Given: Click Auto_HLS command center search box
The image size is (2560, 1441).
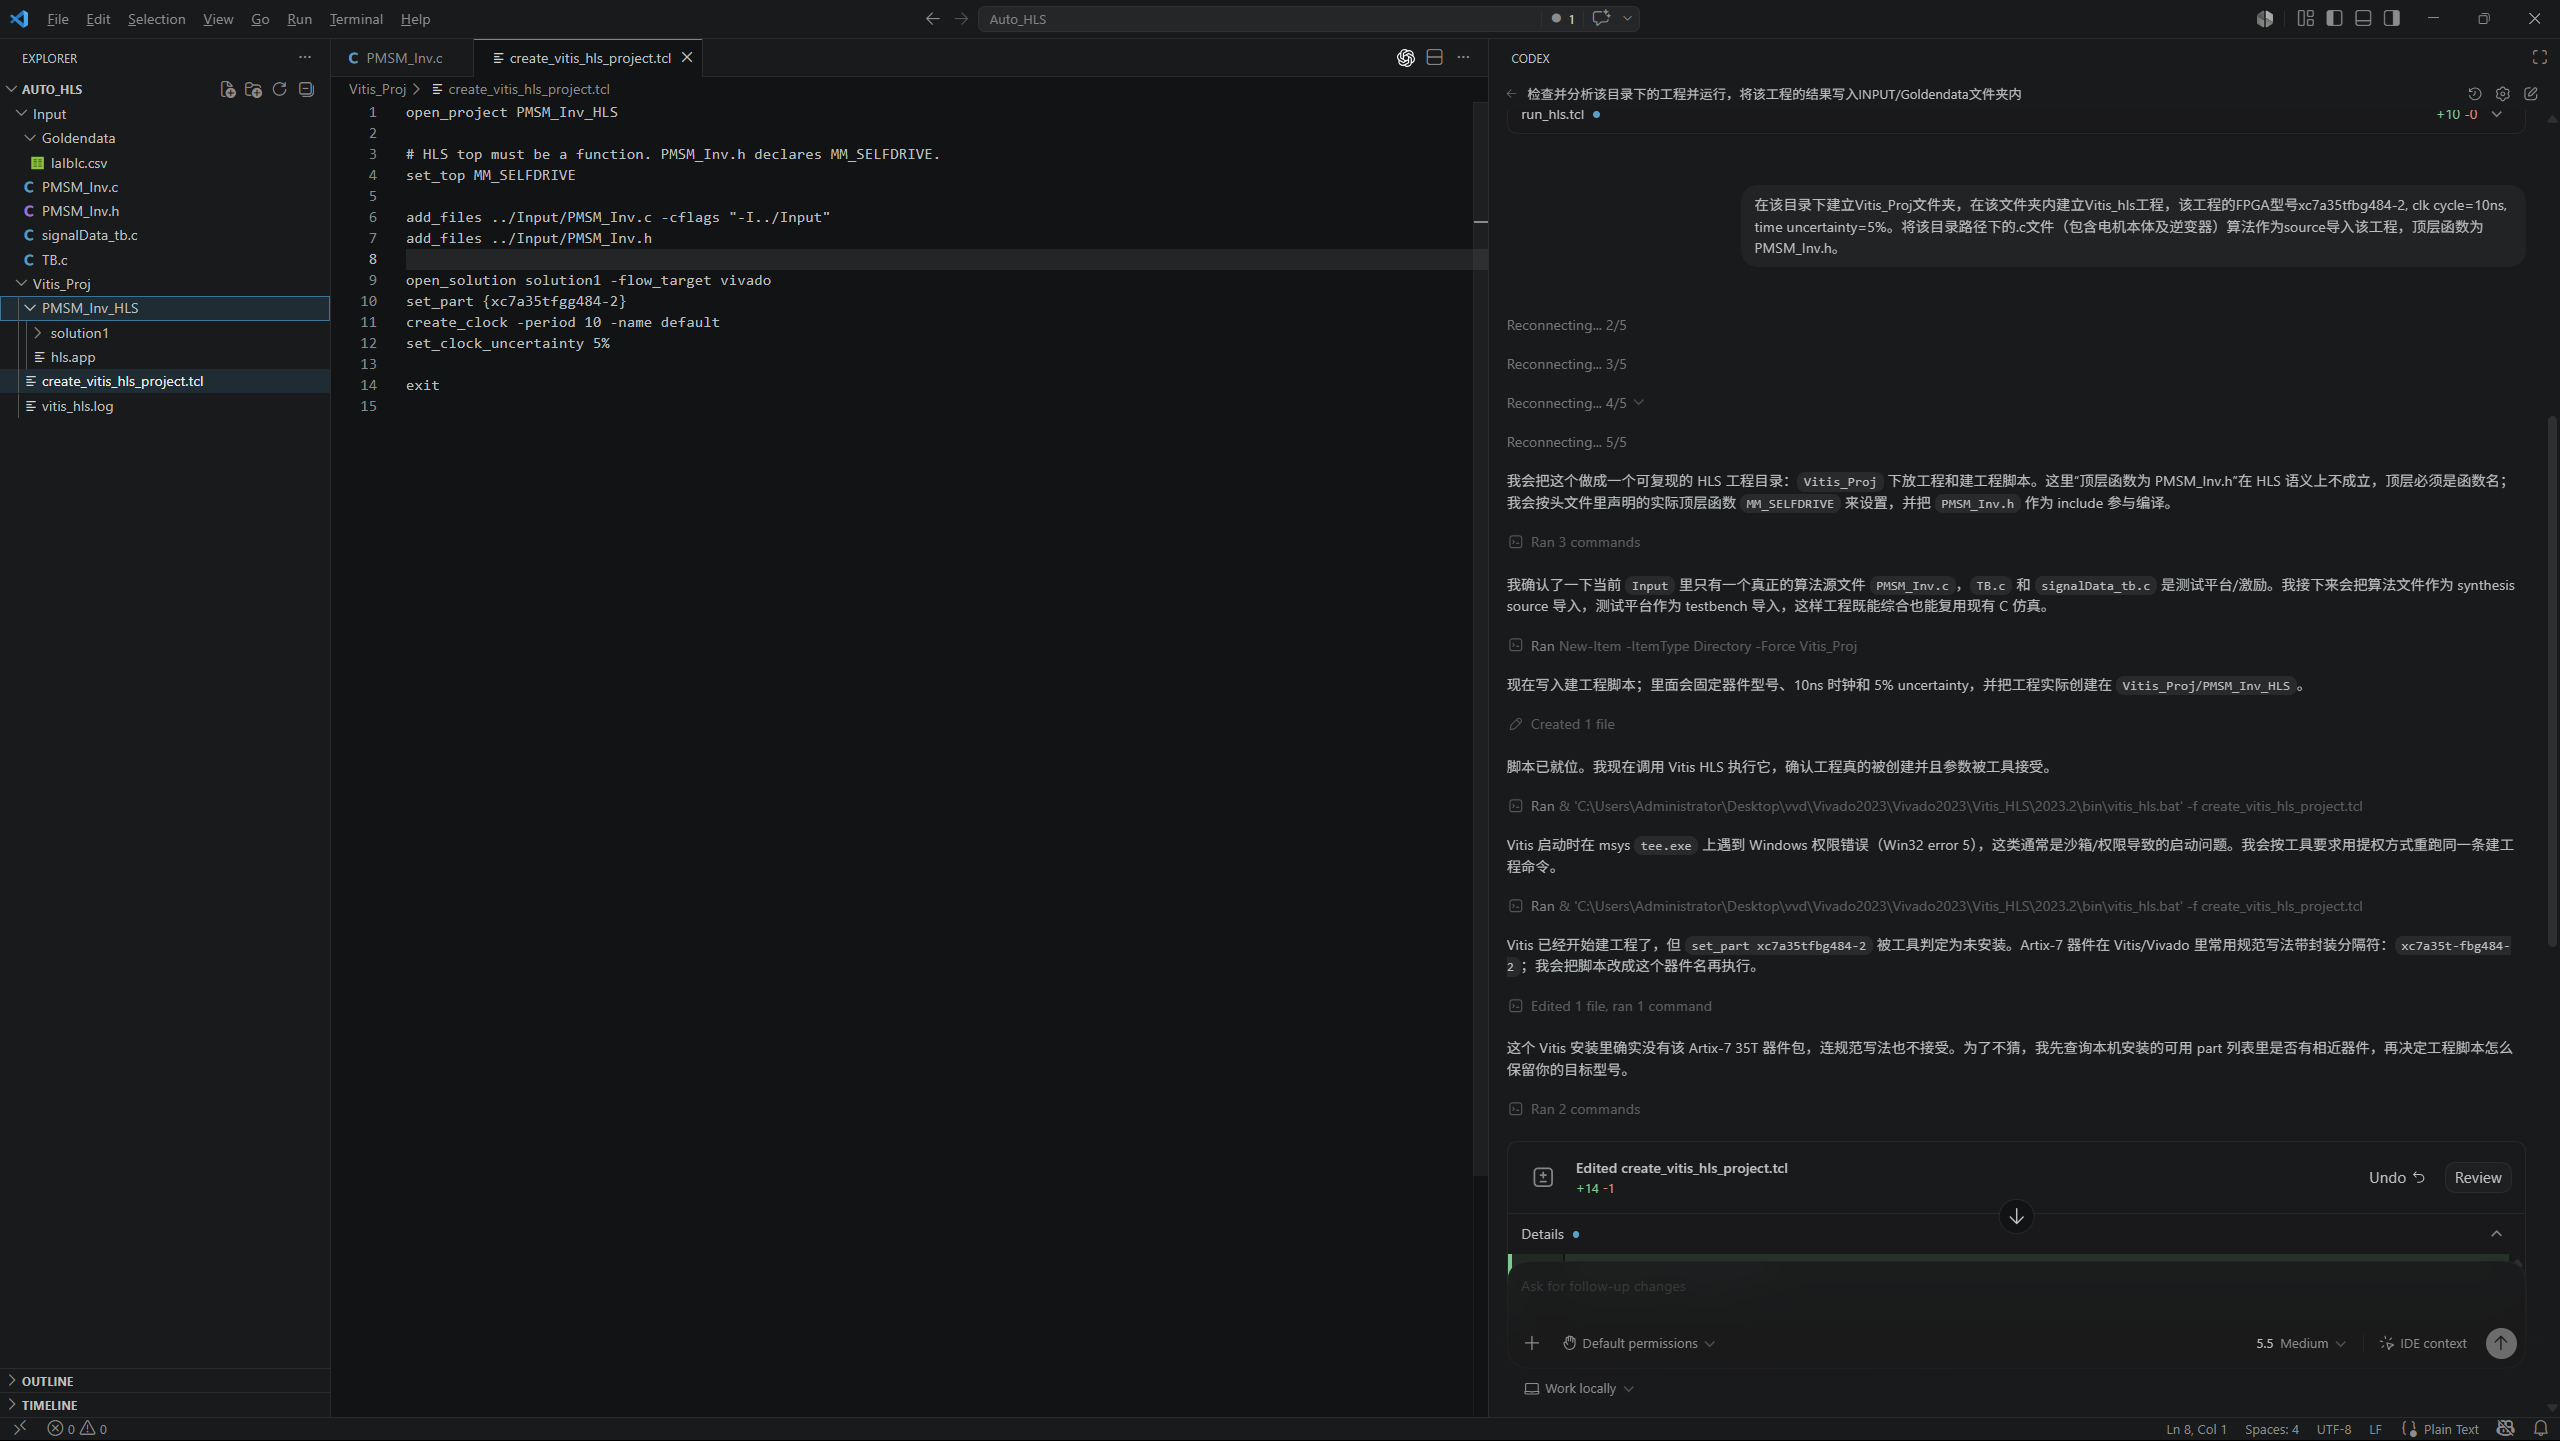Looking at the screenshot, I should 1260,19.
